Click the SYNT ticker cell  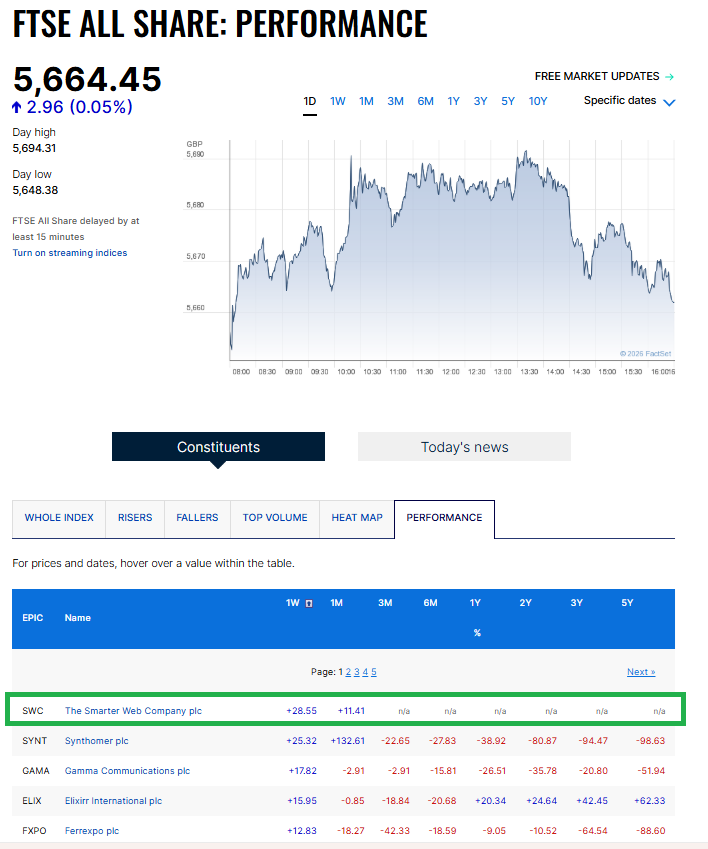point(35,741)
